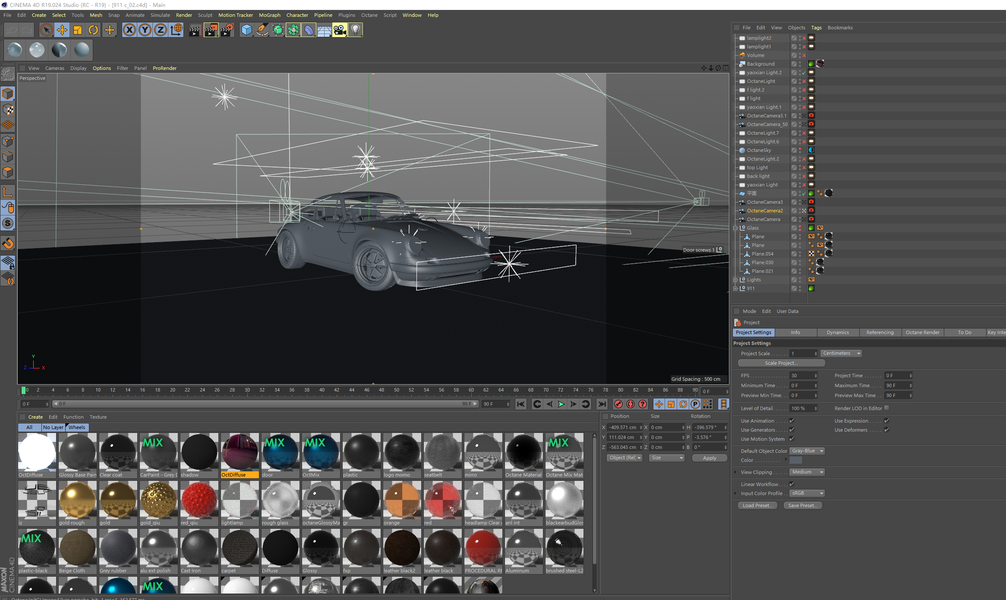Toggle the Y axis lock
This screenshot has width=1006, height=600.
tap(145, 30)
